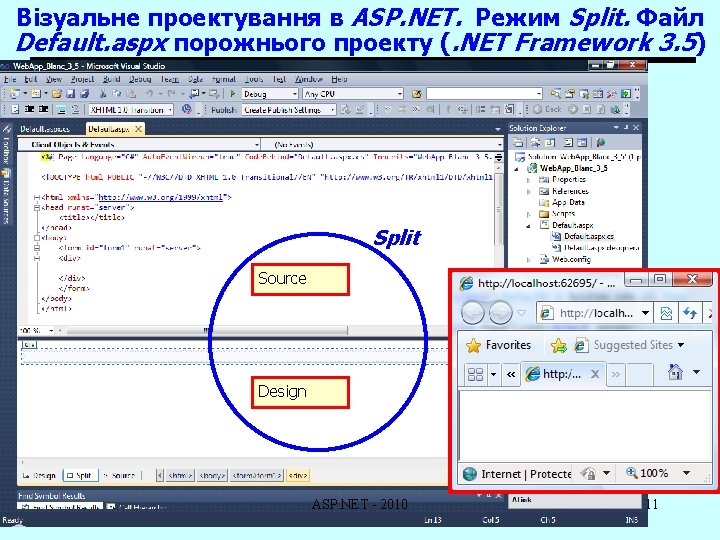Screen dimensions: 720x540
Task: Switch to Source view tab
Action: click(x=119, y=475)
